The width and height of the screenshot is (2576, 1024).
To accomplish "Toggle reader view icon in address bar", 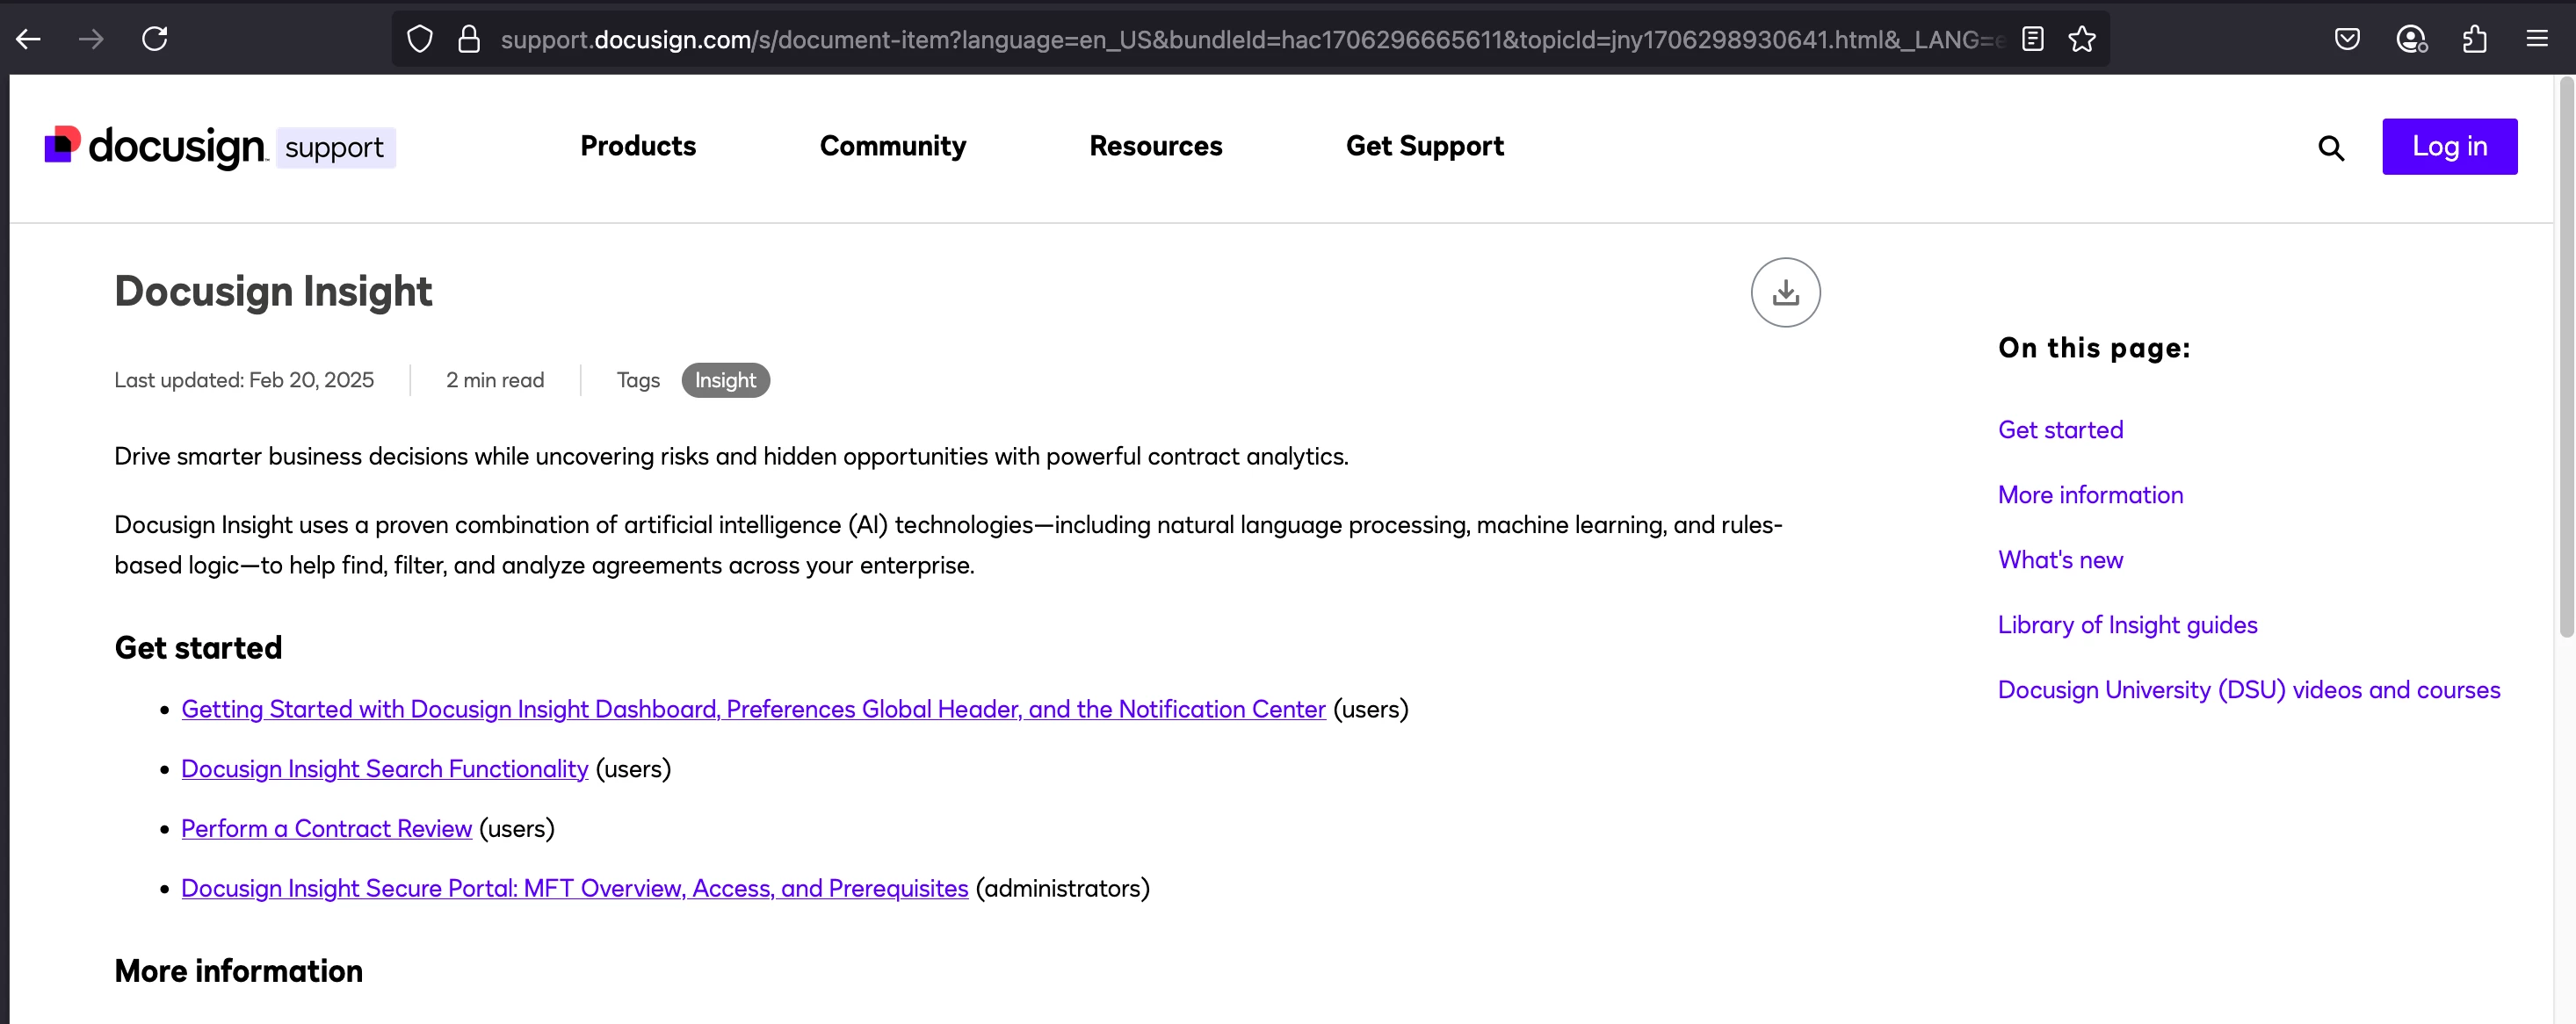I will click(x=2032, y=39).
